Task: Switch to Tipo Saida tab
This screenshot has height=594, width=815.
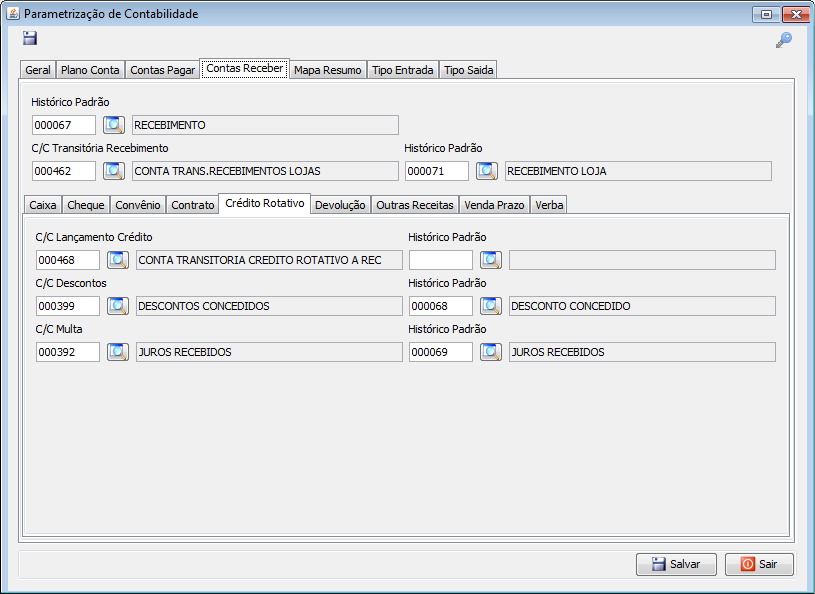Action: click(468, 70)
